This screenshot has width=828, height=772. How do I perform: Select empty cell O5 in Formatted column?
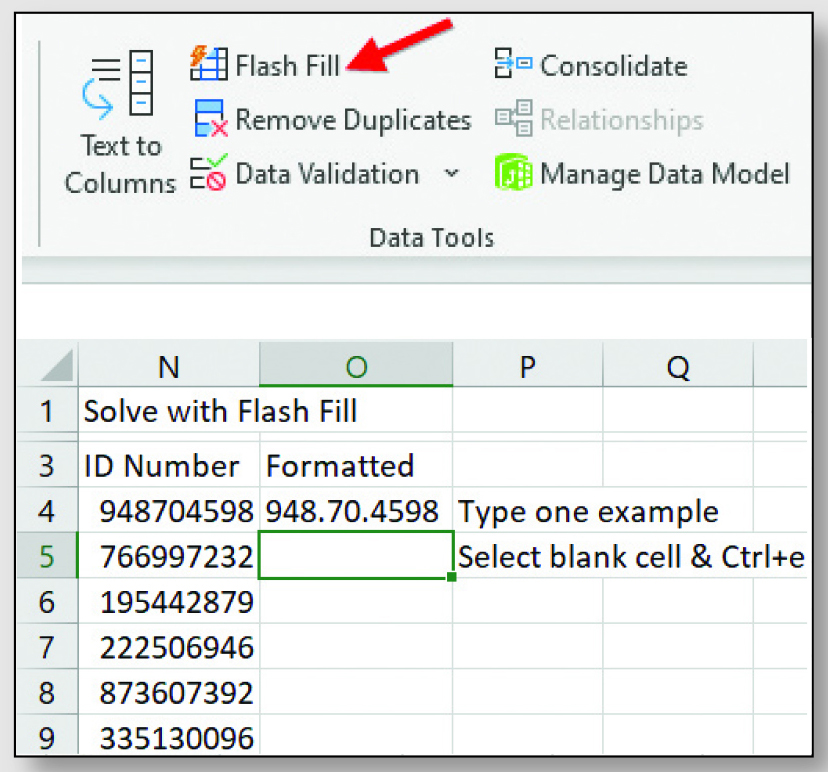(356, 556)
